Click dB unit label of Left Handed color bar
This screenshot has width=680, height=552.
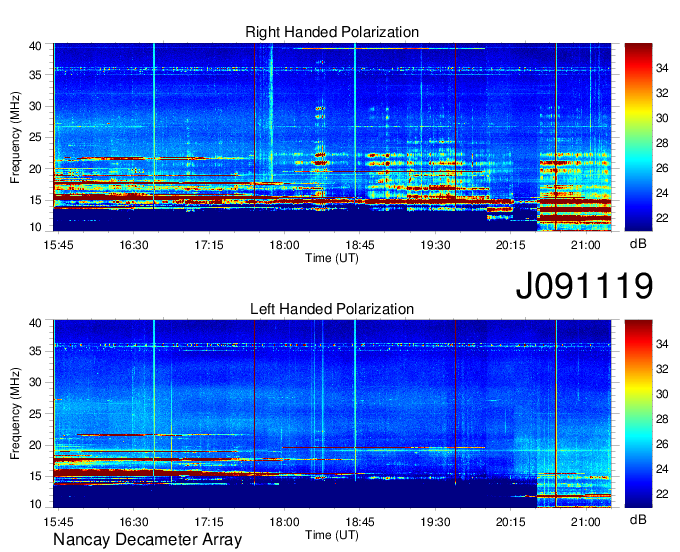coord(638,520)
